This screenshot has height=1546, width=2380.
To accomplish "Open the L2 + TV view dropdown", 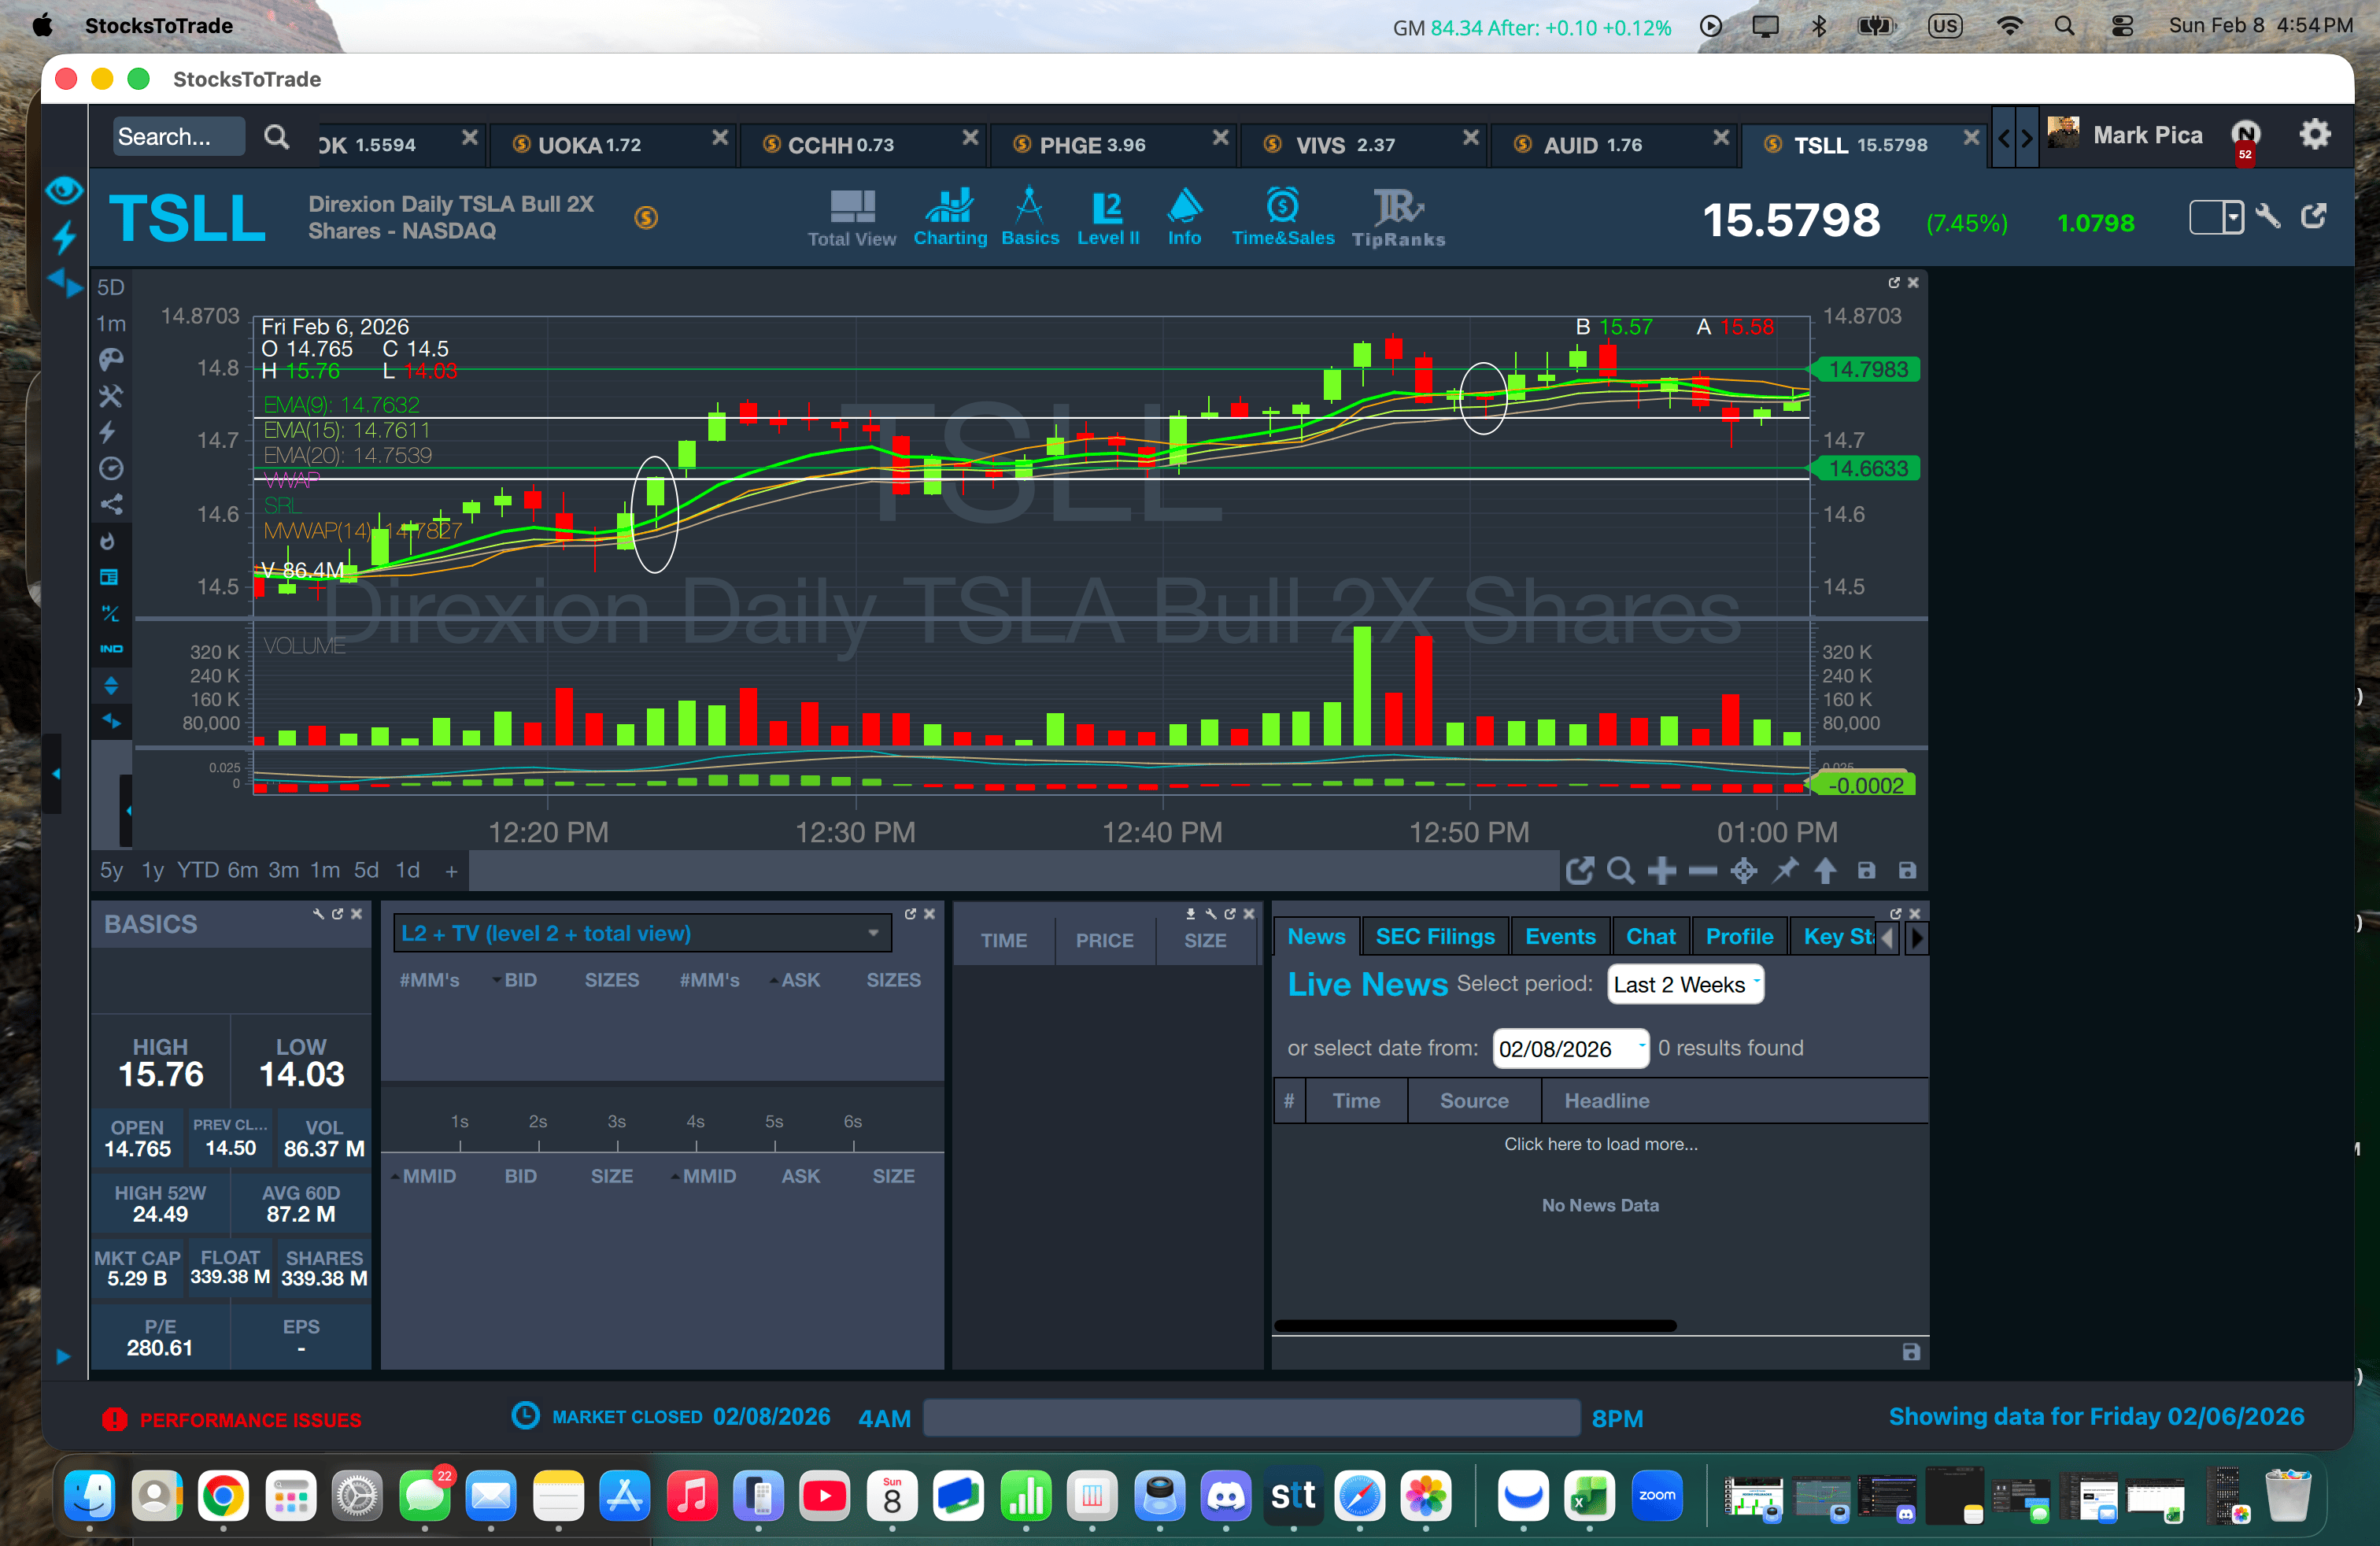I will pos(641,933).
